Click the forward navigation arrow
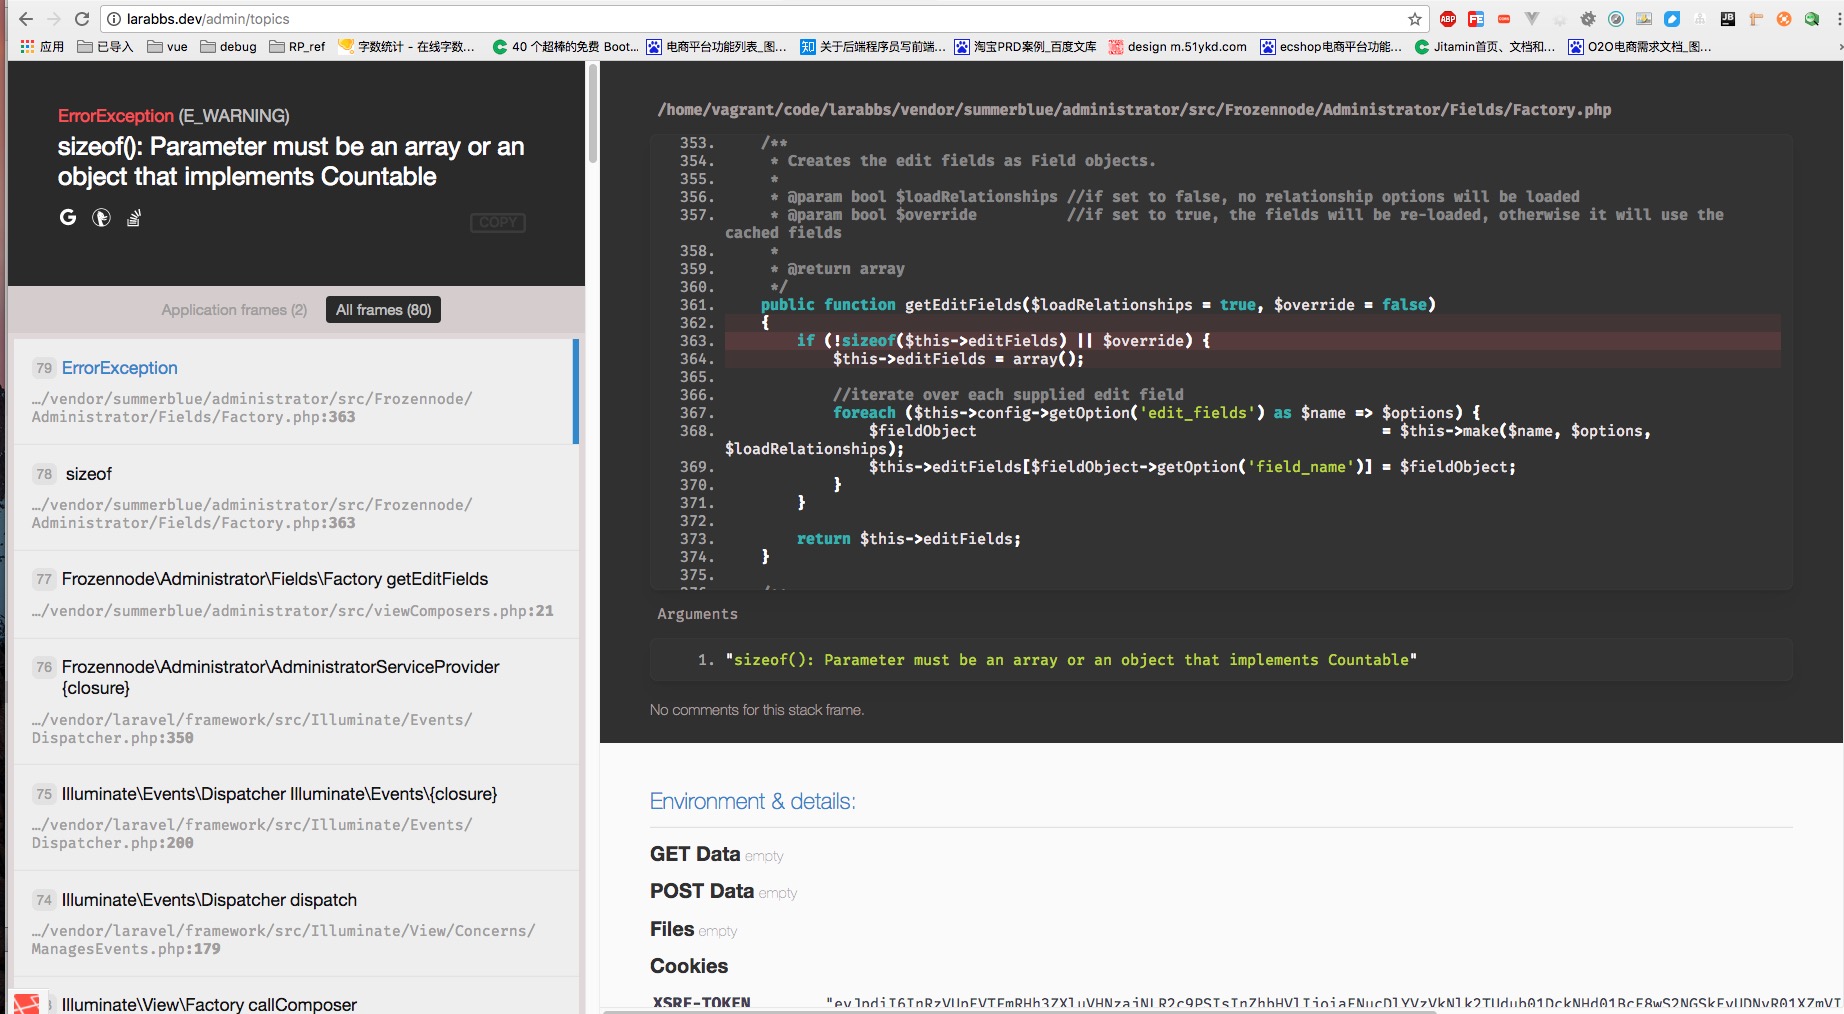 click(x=54, y=19)
